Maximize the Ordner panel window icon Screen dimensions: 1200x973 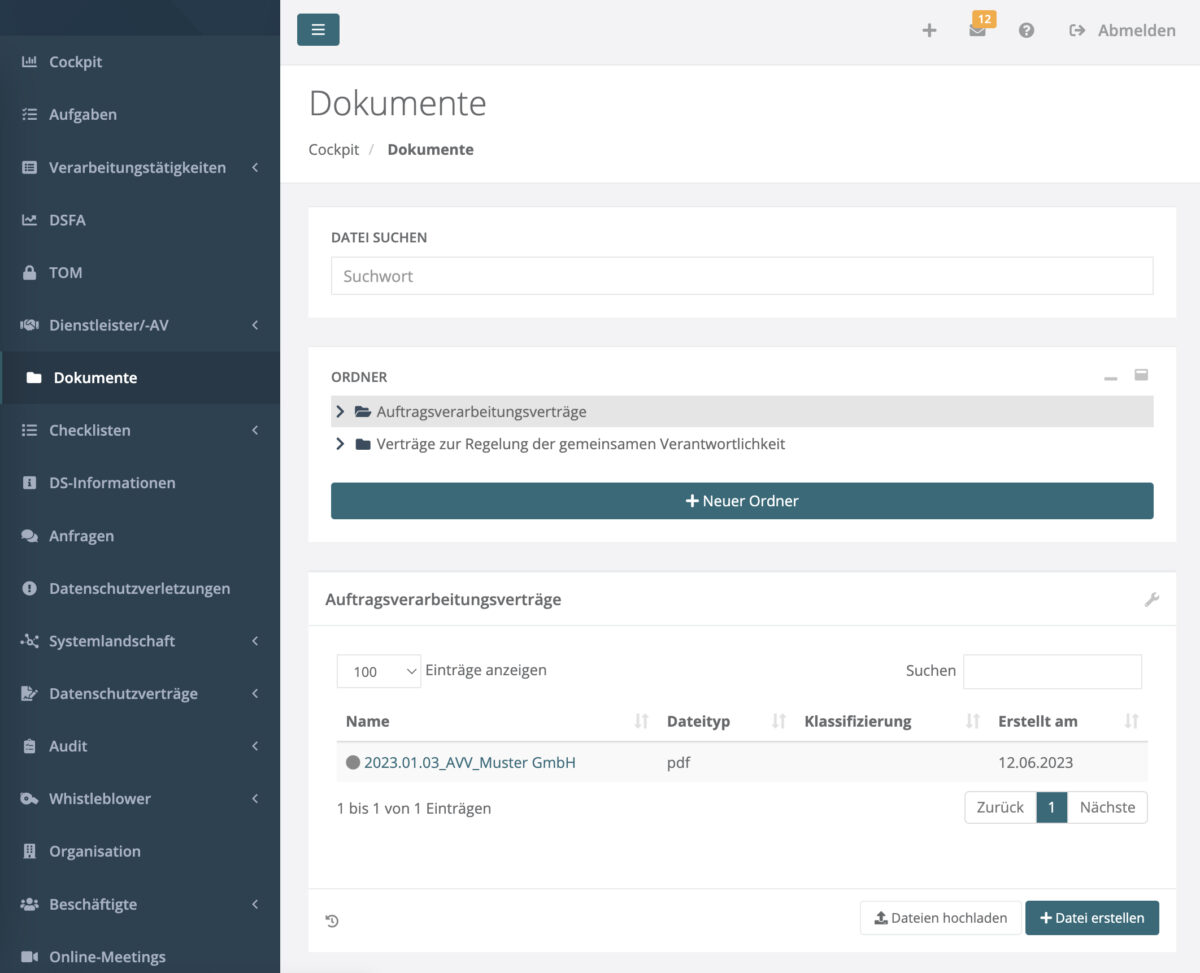1141,376
